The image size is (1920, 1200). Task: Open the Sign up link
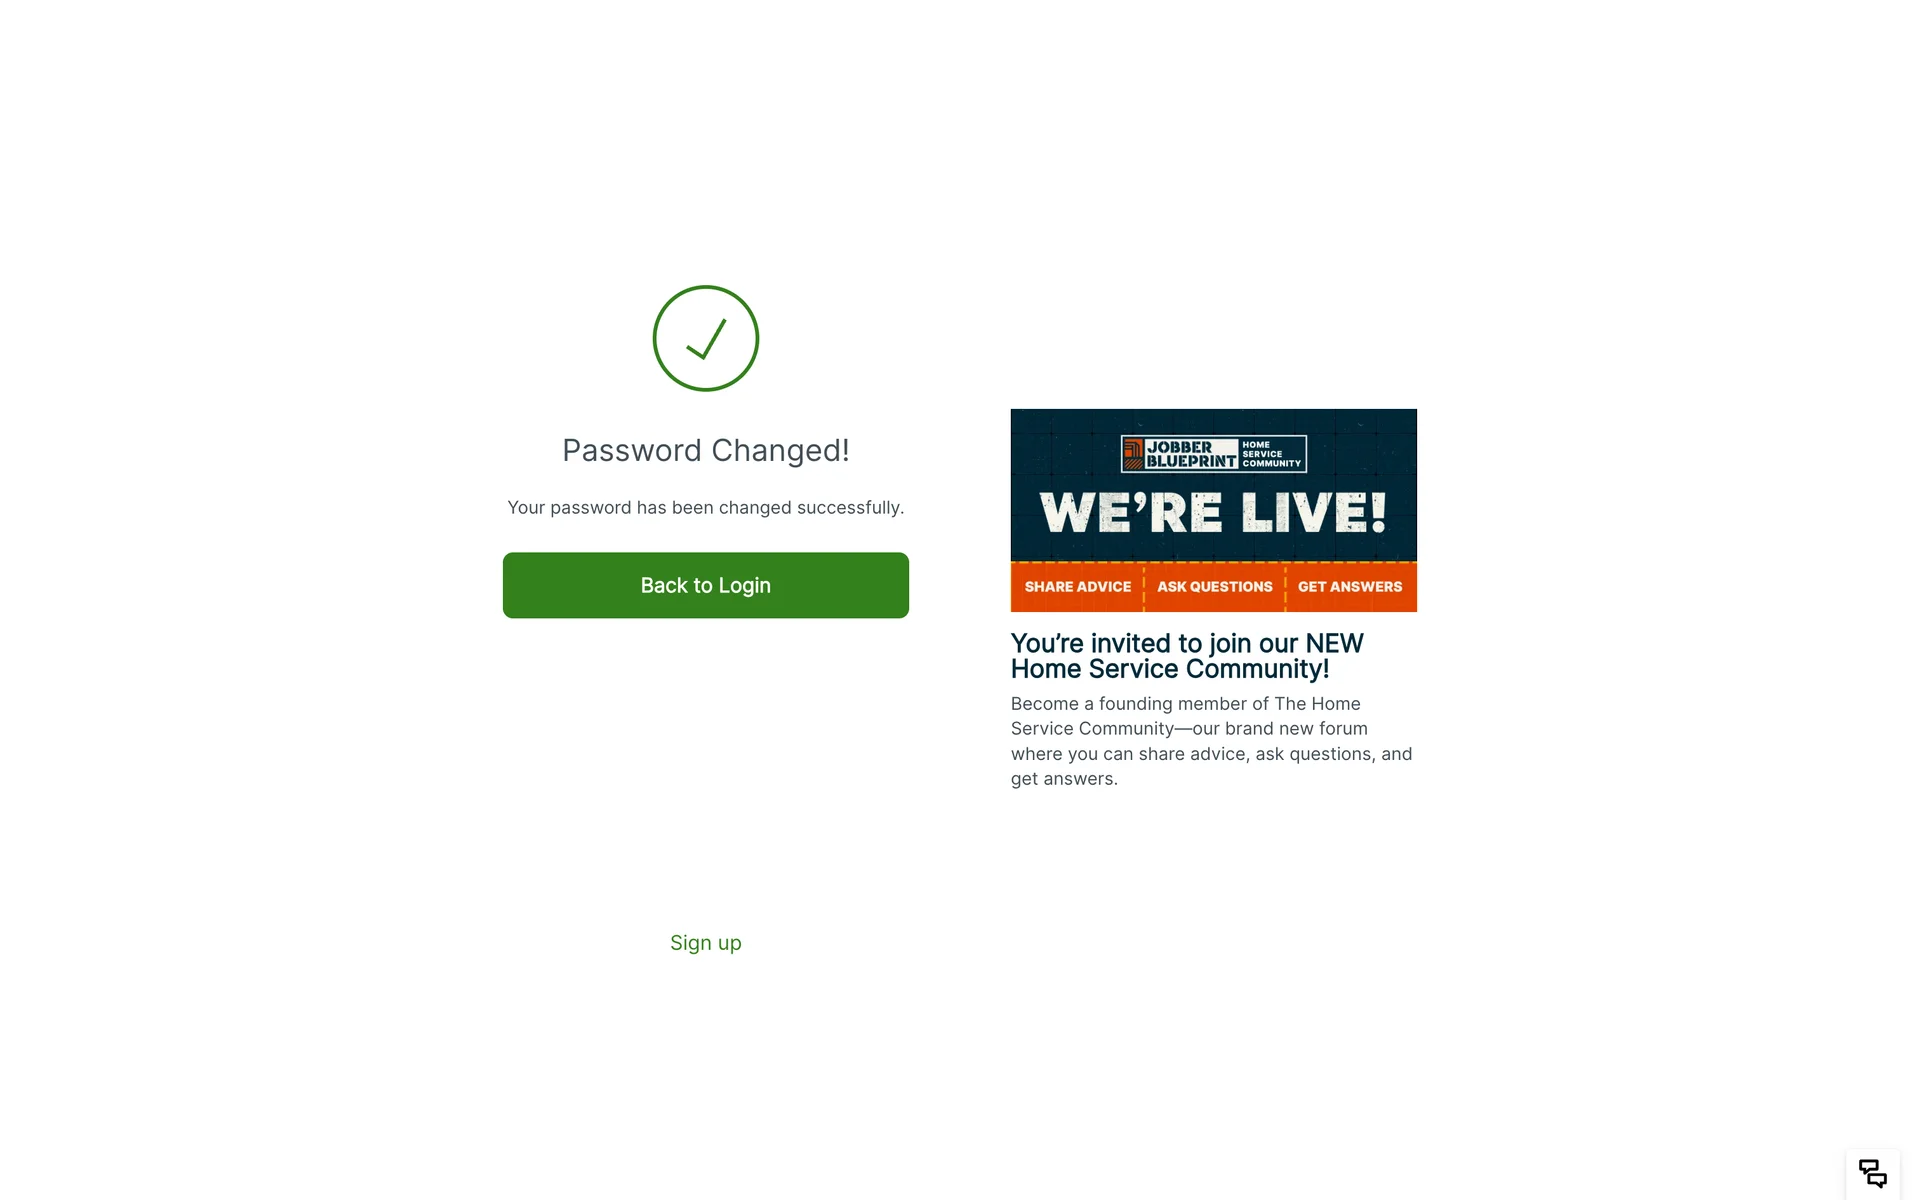[x=706, y=943]
